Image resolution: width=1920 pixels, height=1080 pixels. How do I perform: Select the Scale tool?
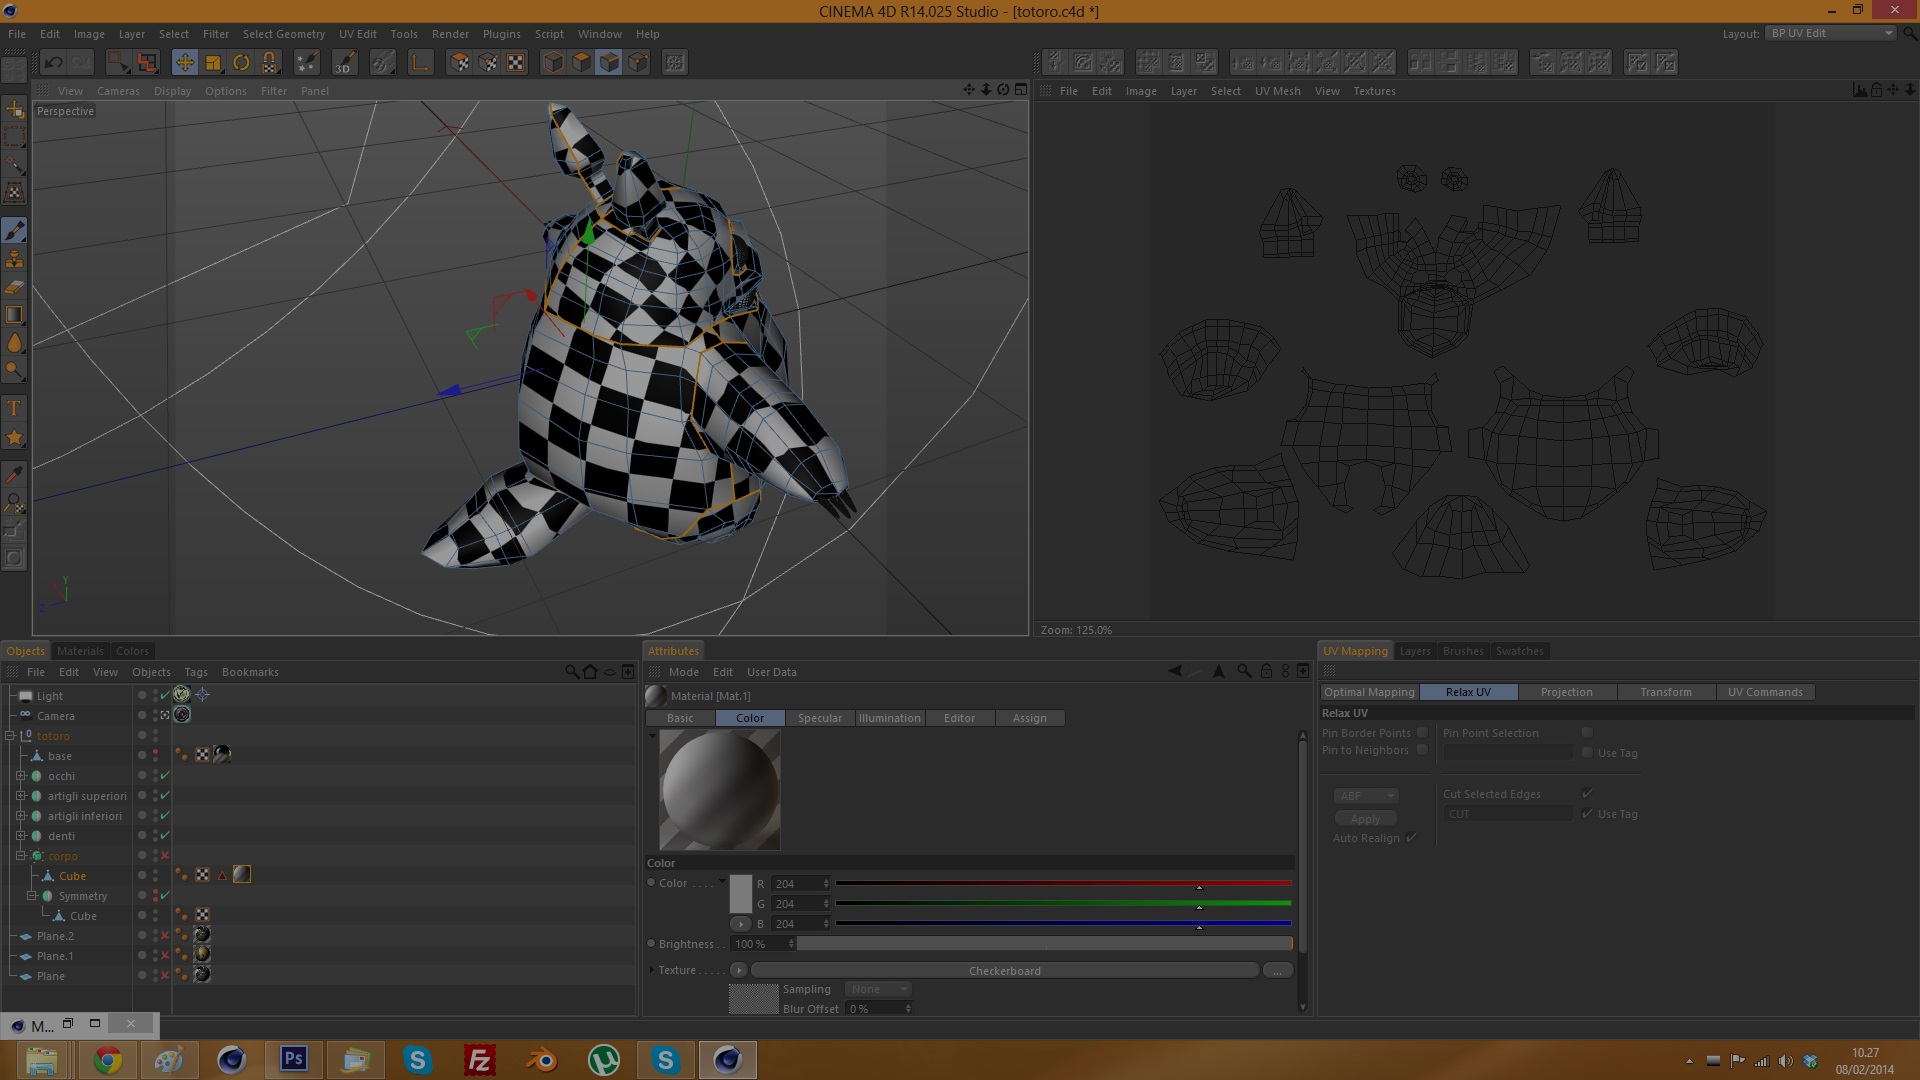(x=213, y=63)
